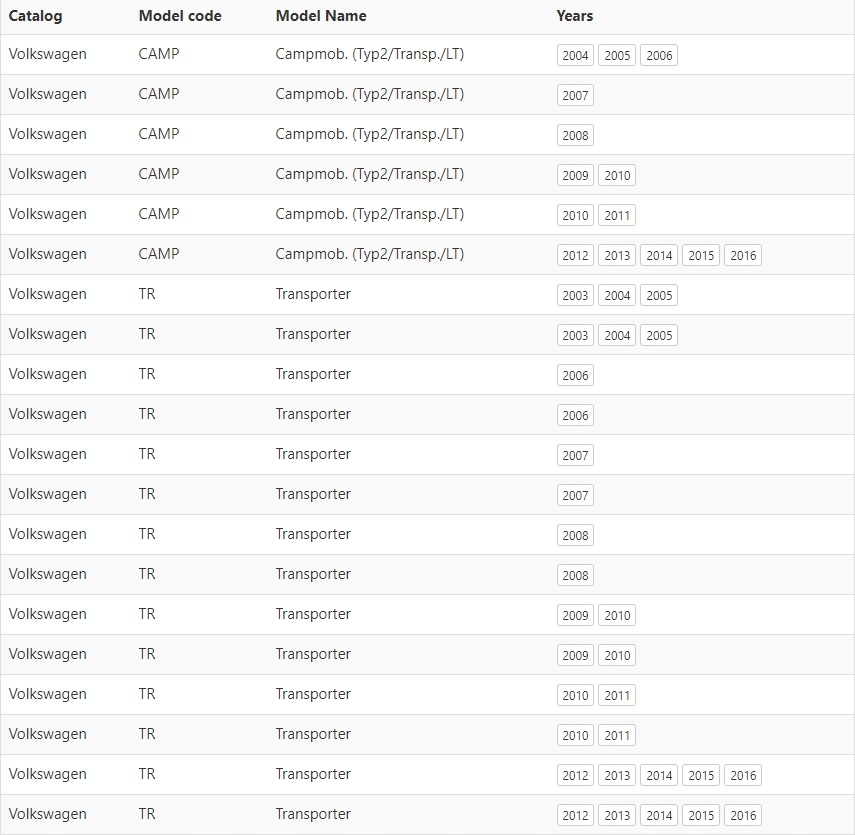Click Campmob model name in the first row
Image resolution: width=855 pixels, height=835 pixels.
[369, 54]
